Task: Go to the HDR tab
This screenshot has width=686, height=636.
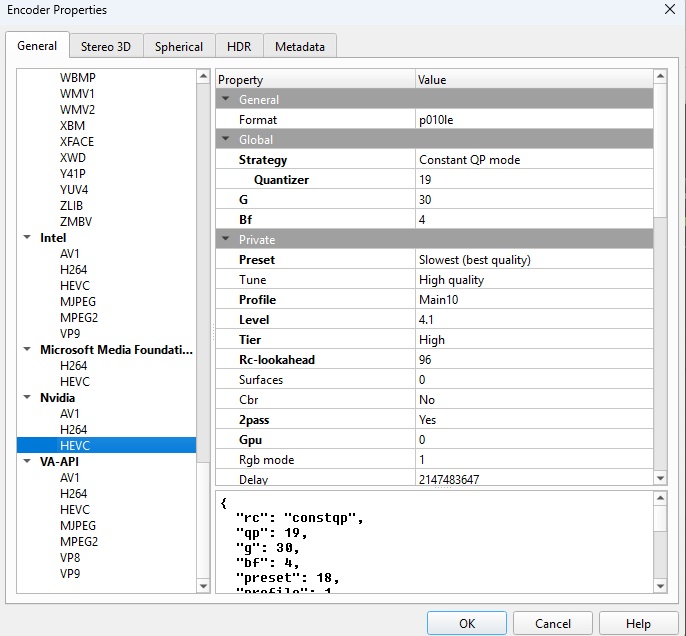Action: coord(239,46)
